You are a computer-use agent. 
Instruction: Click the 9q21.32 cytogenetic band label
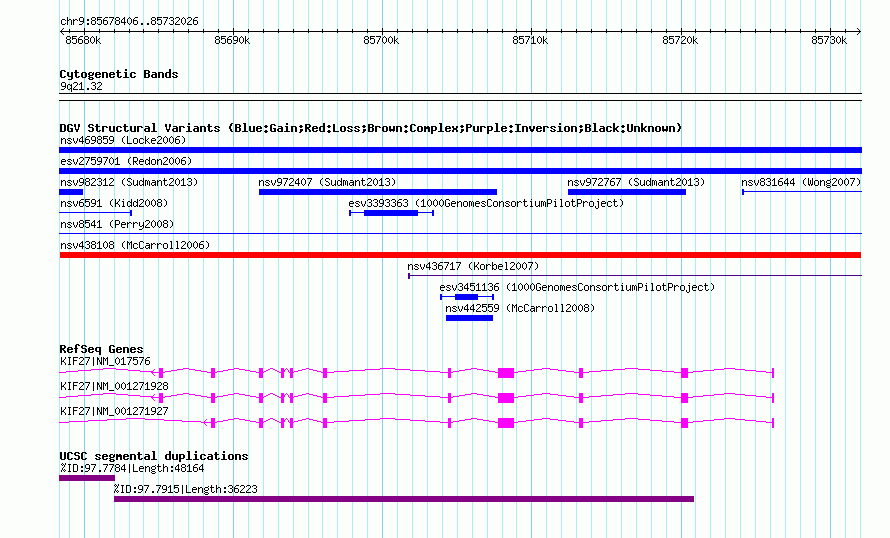(81, 86)
